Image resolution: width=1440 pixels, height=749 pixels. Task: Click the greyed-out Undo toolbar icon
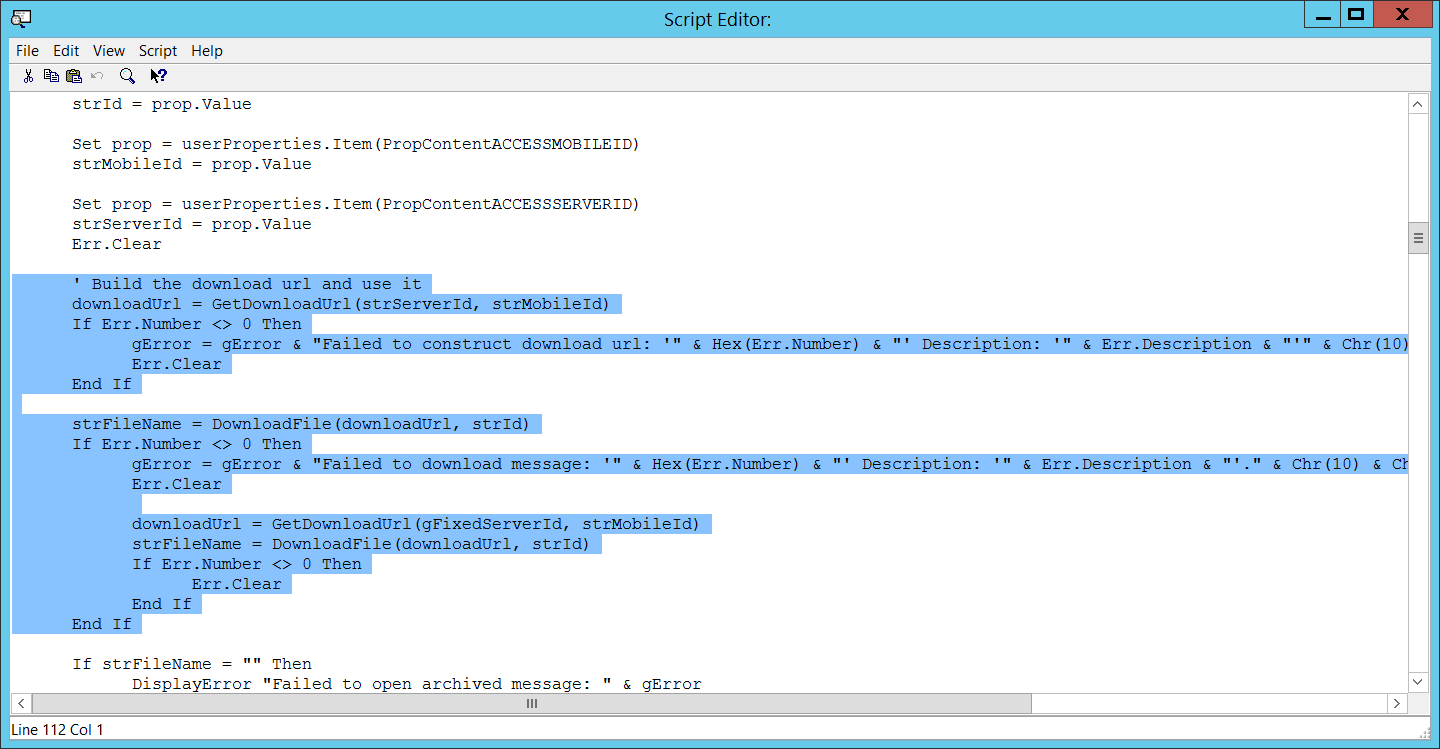tap(97, 76)
